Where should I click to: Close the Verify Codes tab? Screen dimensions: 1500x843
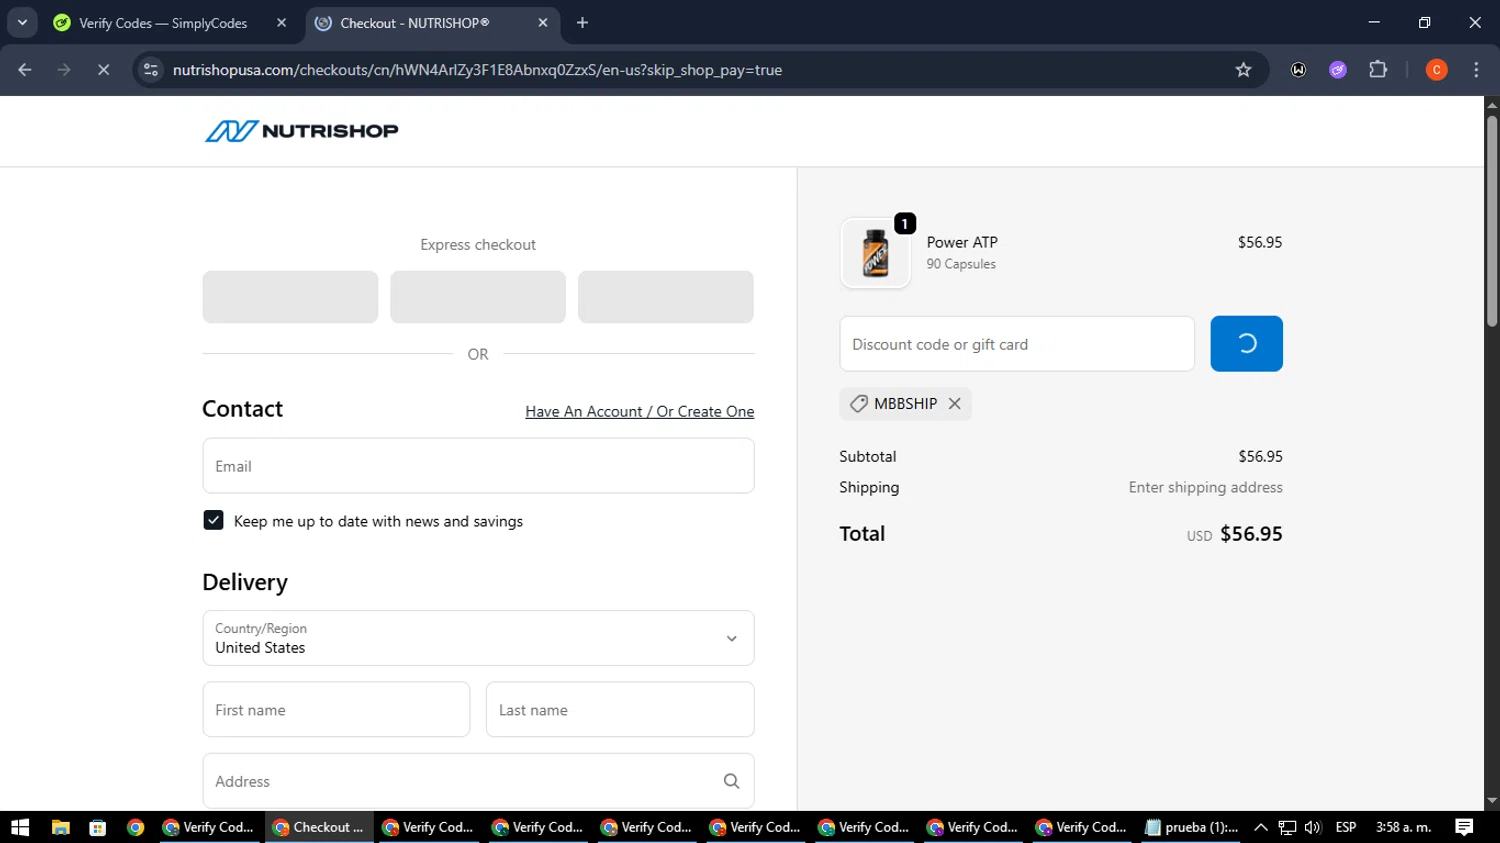tap(281, 23)
